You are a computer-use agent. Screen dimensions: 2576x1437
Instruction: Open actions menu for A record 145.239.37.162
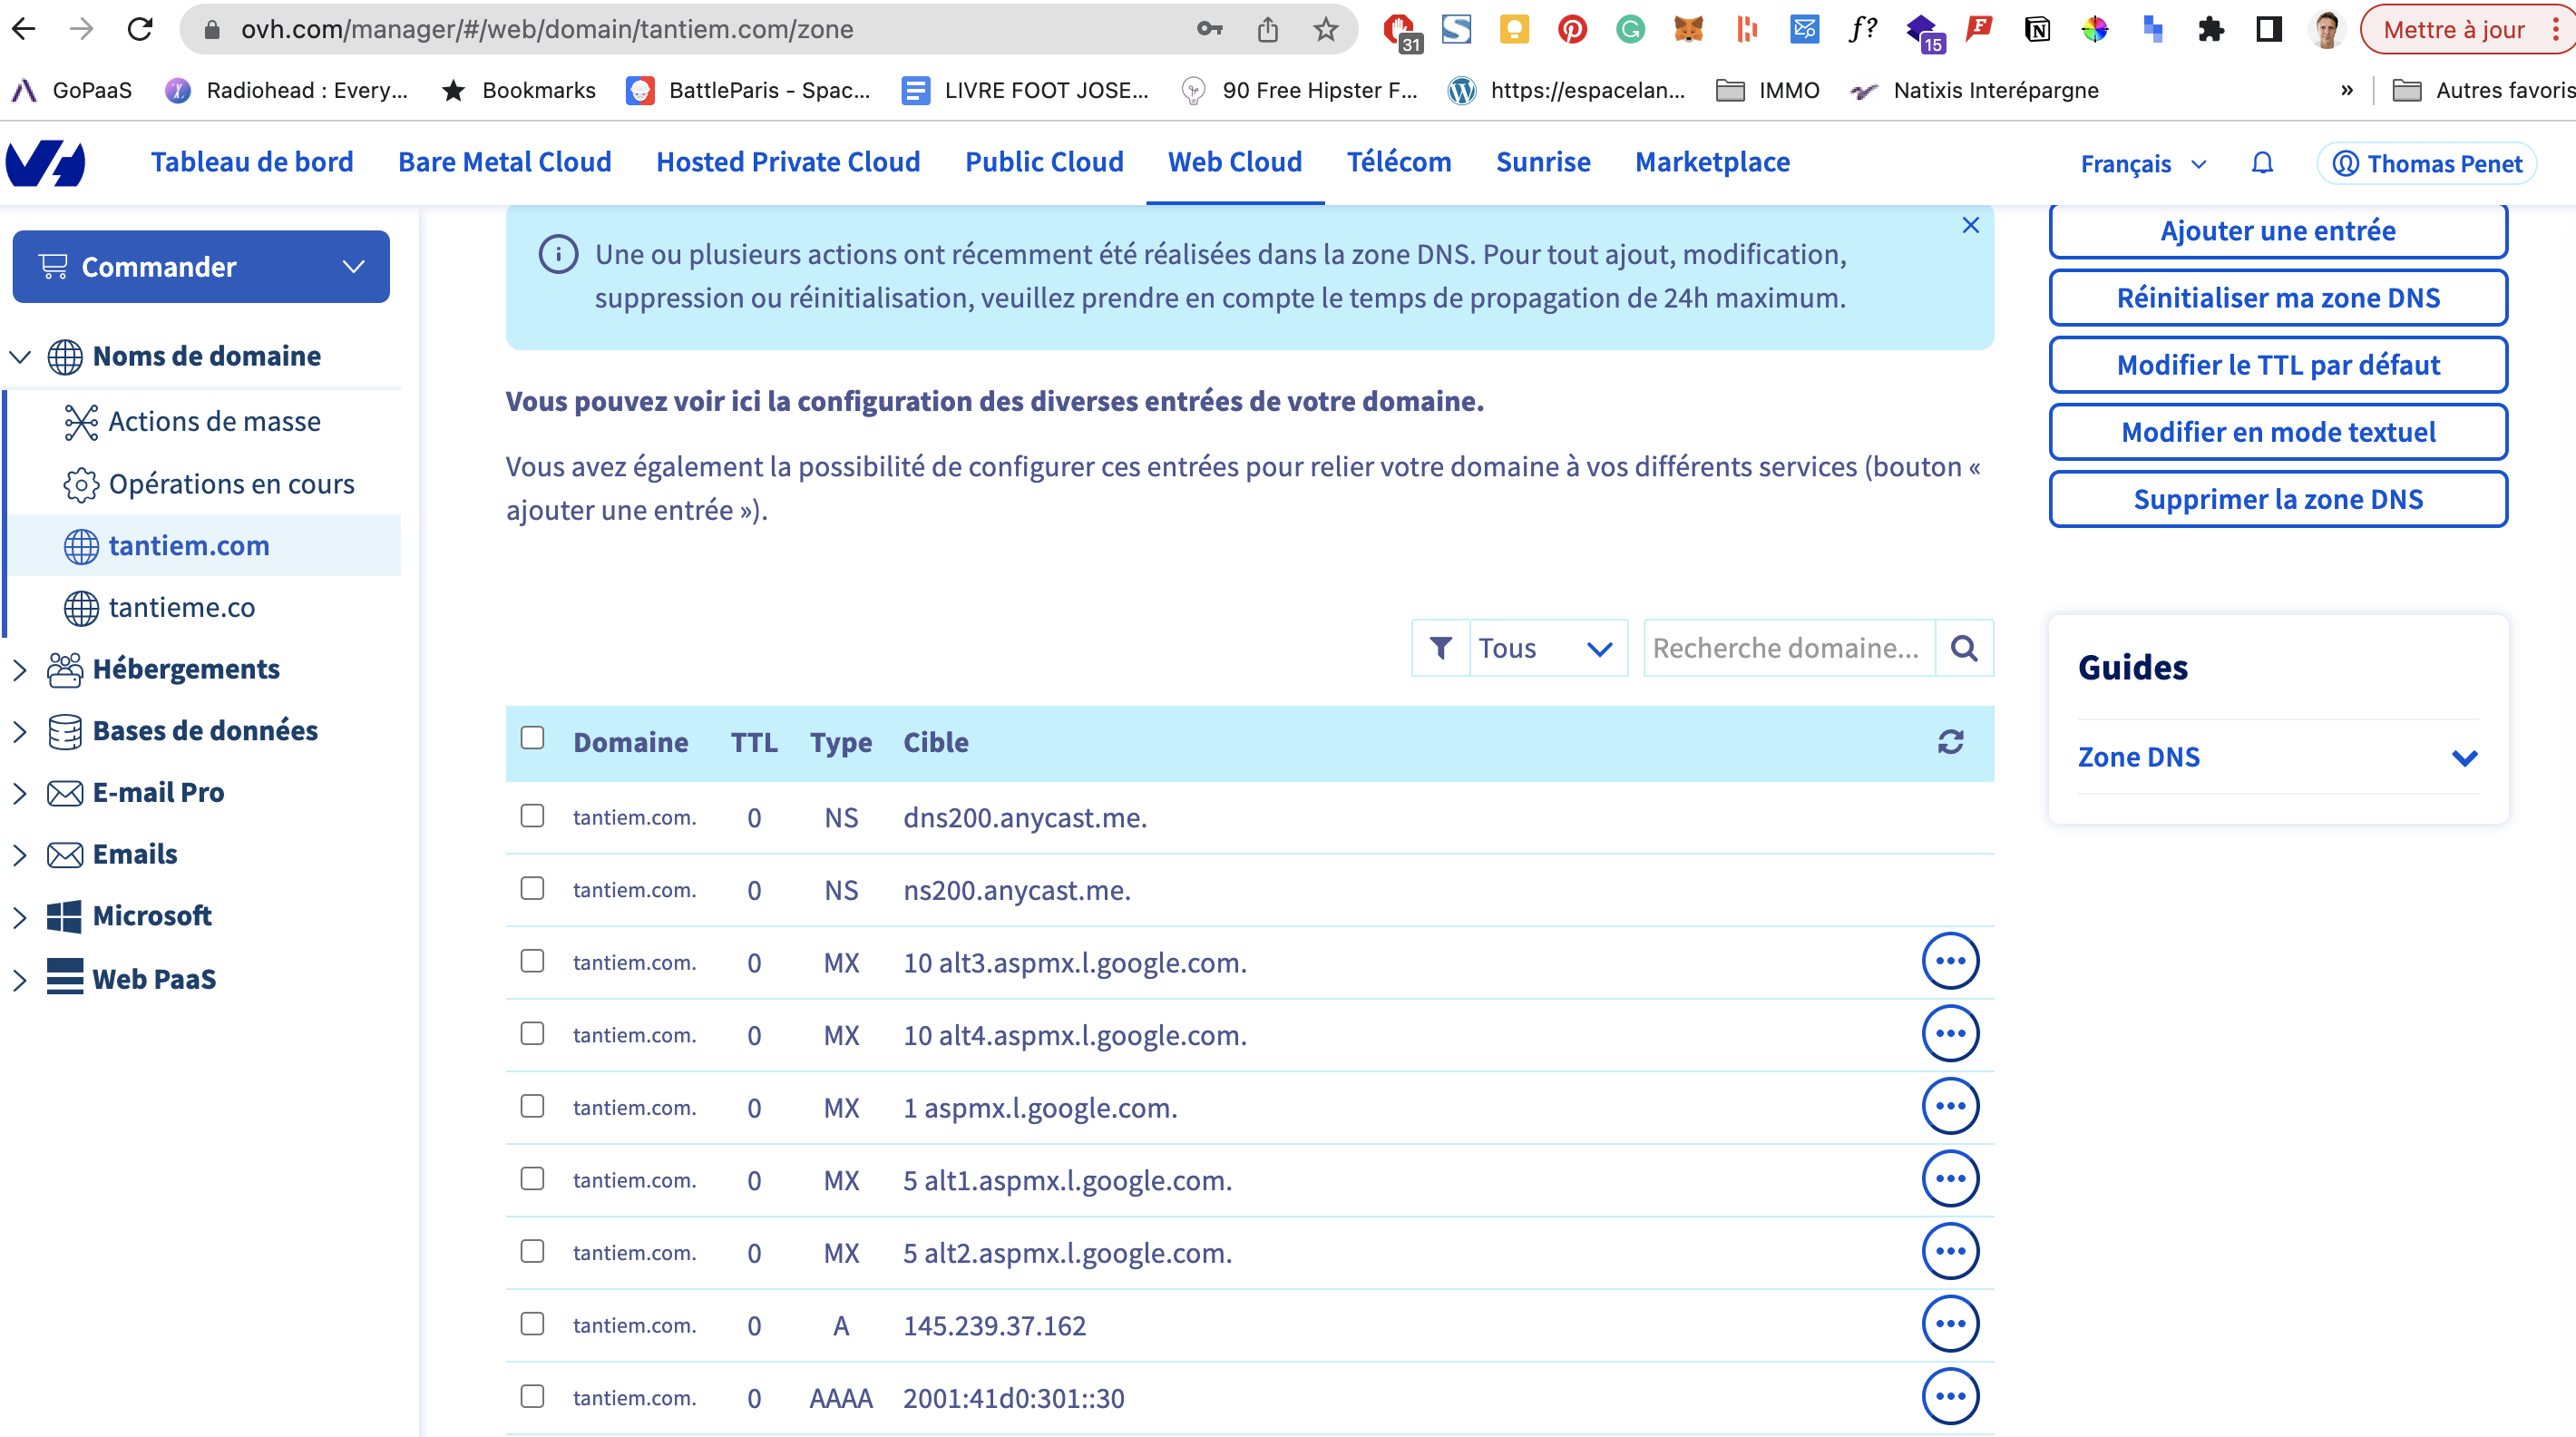tap(1949, 1324)
